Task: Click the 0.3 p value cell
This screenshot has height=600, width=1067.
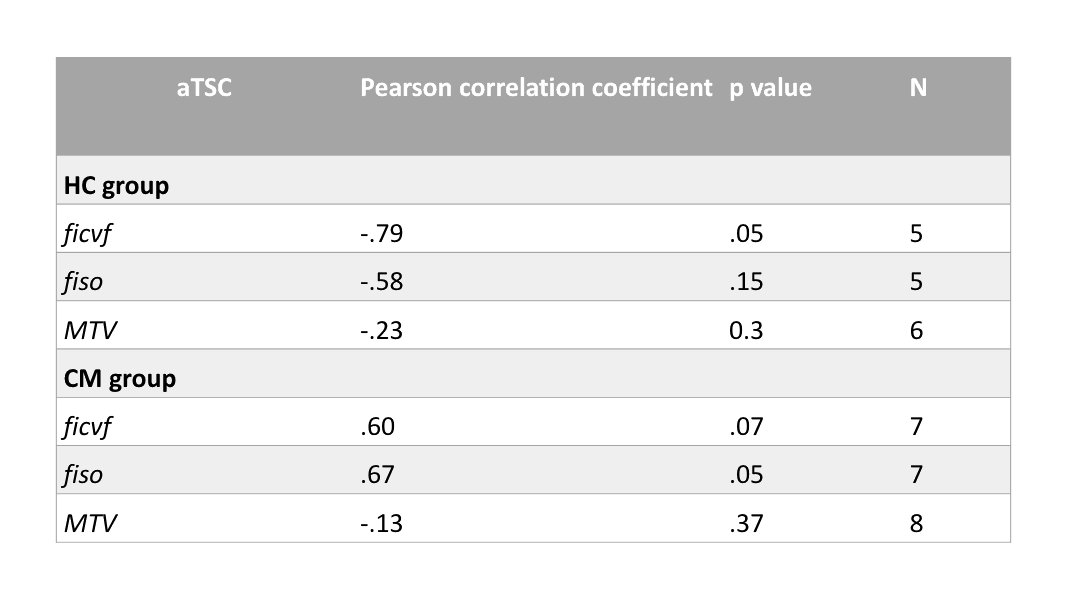Action: pos(746,331)
